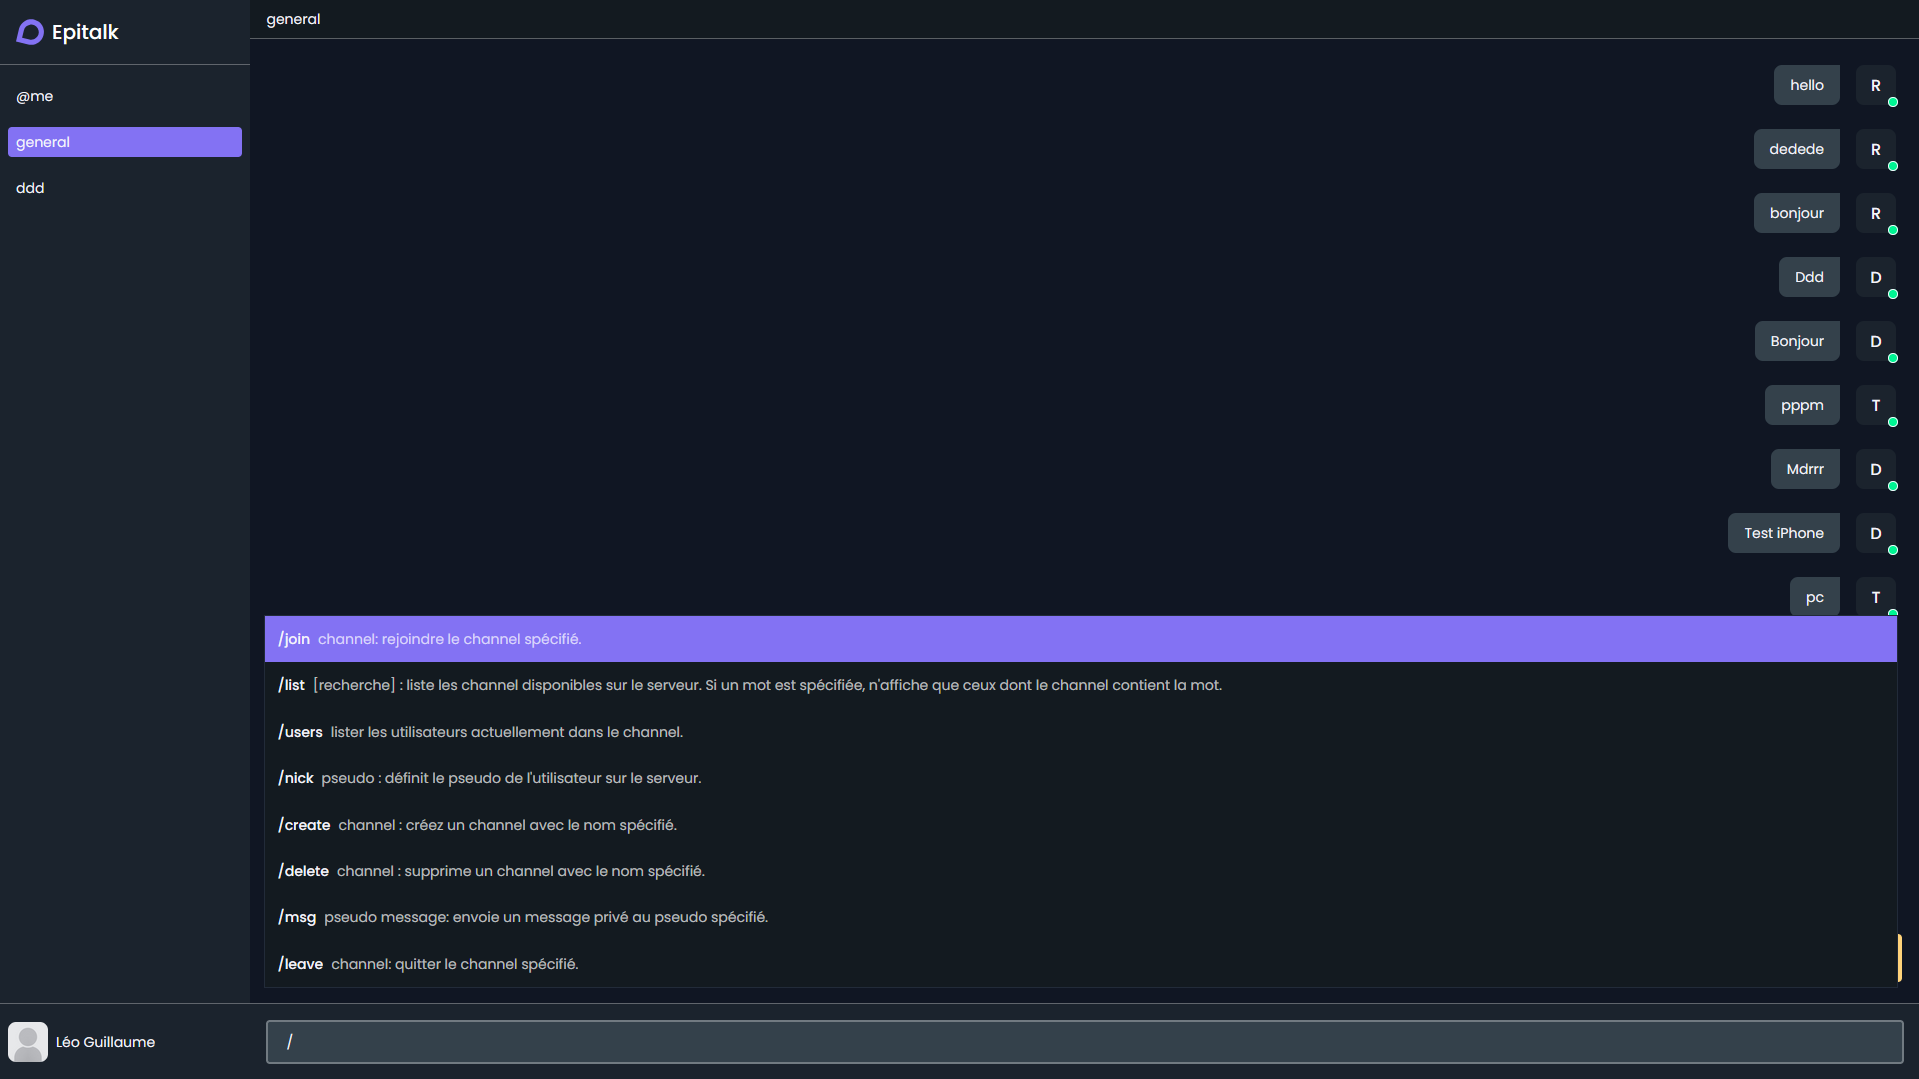The width and height of the screenshot is (1919, 1079).
Task: Click the "T" avatar next to pppm
Action: [x=1876, y=405]
